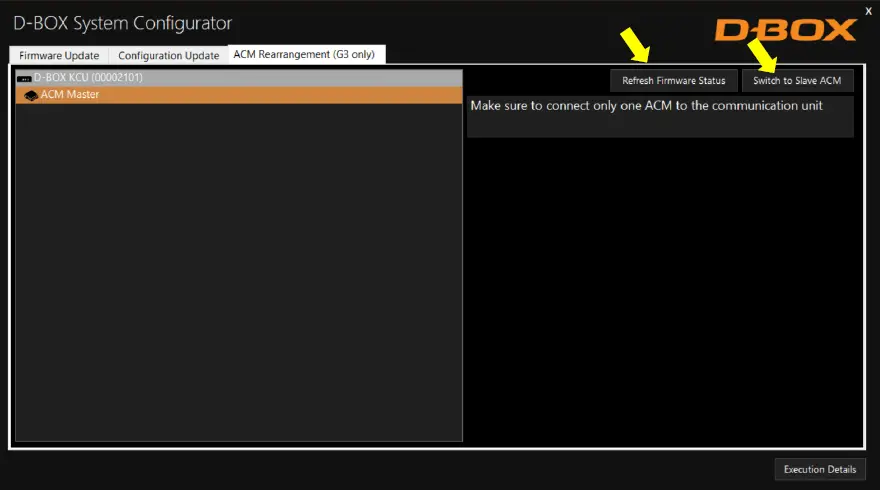Viewport: 880px width, 490px height.
Task: Close the D-BOX System Configurator window
Action: (868, 11)
